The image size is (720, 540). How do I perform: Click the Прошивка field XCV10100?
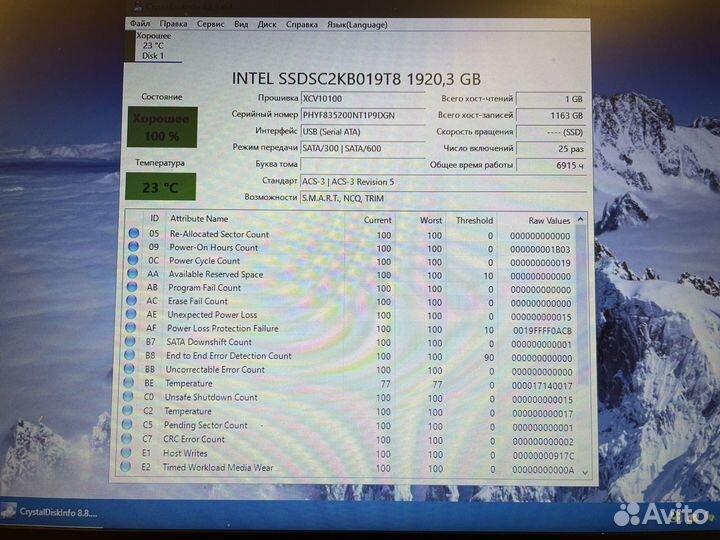click(363, 99)
